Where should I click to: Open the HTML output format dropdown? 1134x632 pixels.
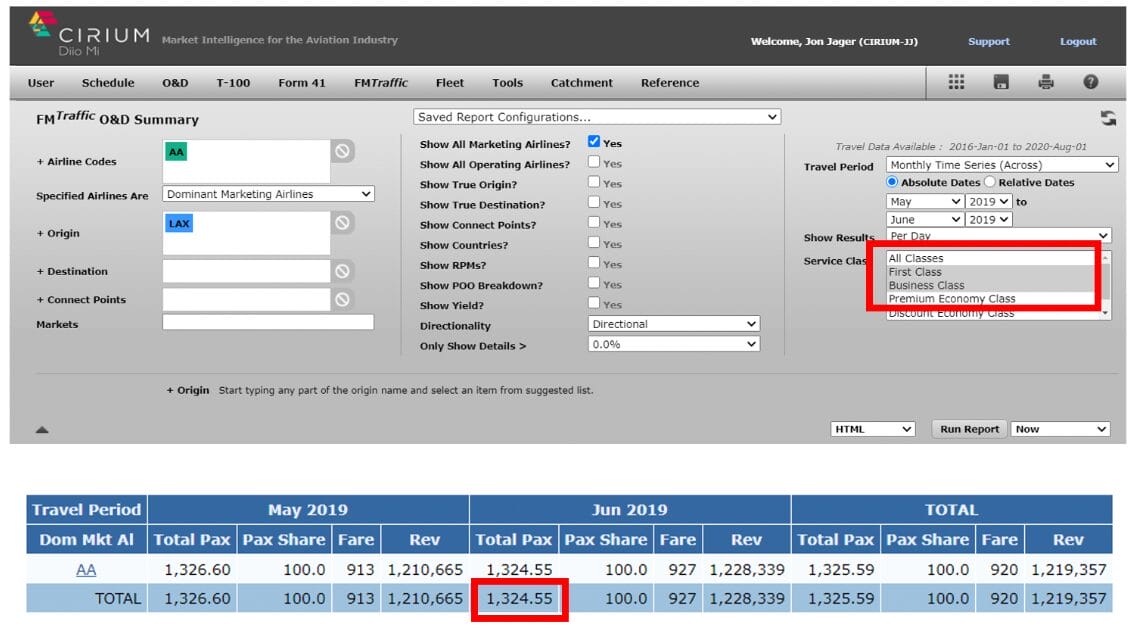(872, 429)
